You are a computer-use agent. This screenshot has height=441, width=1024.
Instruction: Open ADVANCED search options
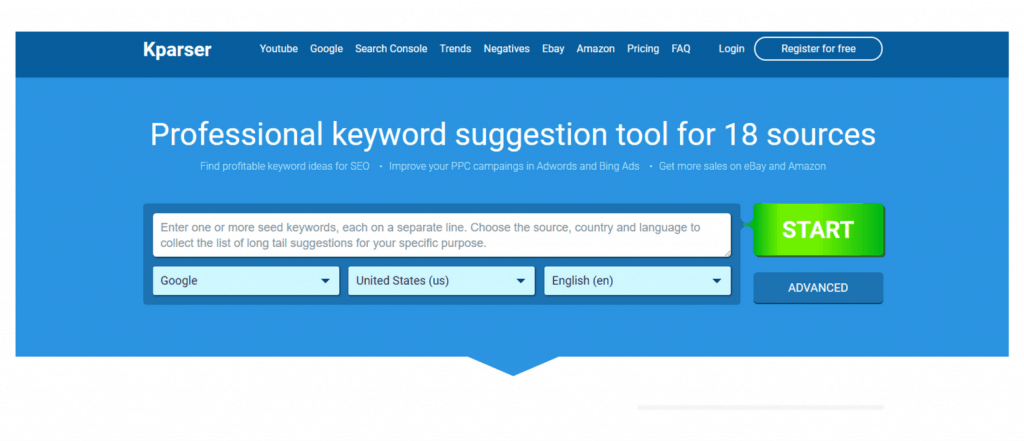tap(818, 288)
